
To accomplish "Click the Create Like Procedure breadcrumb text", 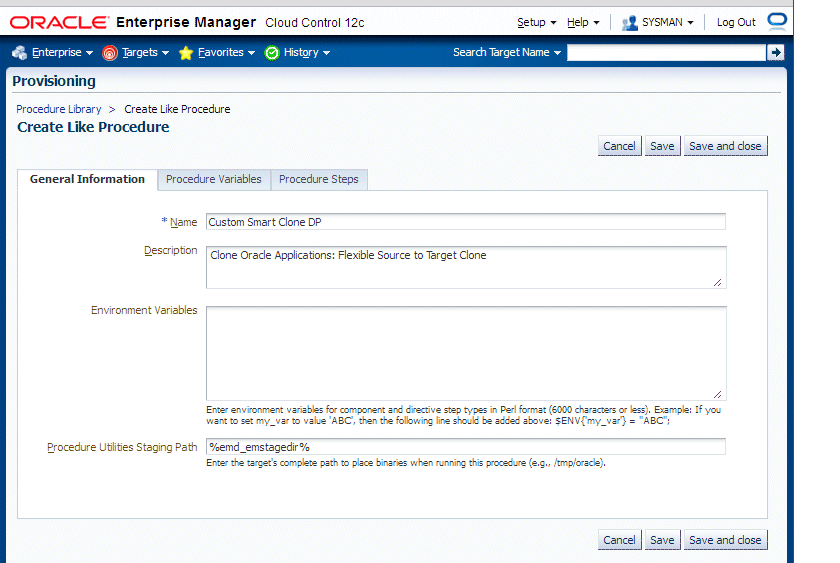I will [x=177, y=109].
